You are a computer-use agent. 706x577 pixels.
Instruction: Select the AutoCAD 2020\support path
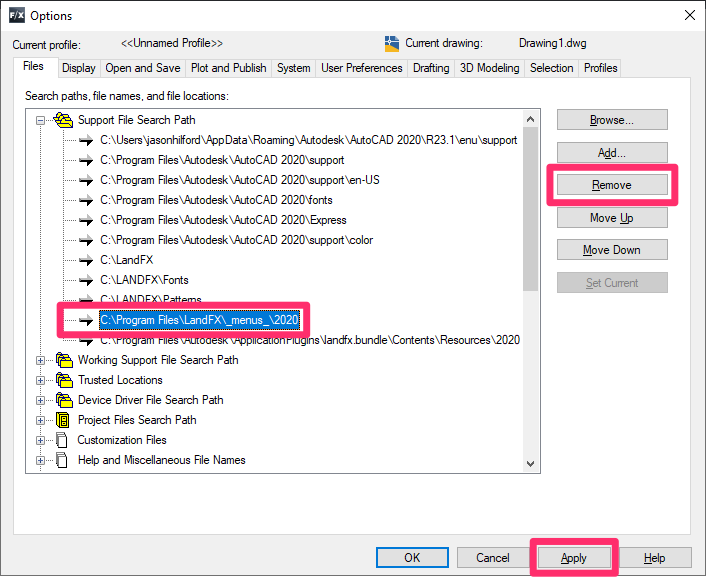222,160
